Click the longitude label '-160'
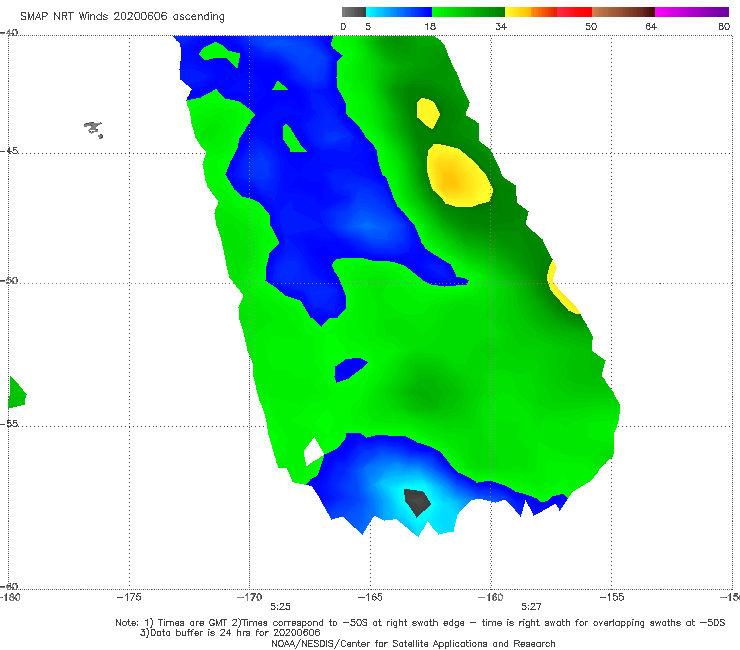This screenshot has height=650, width=740. (491, 597)
